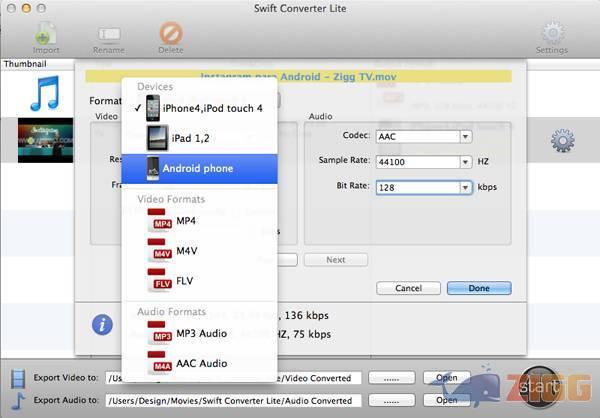Click the film strip Export Video icon
This screenshot has height=418, width=600.
coord(18,378)
